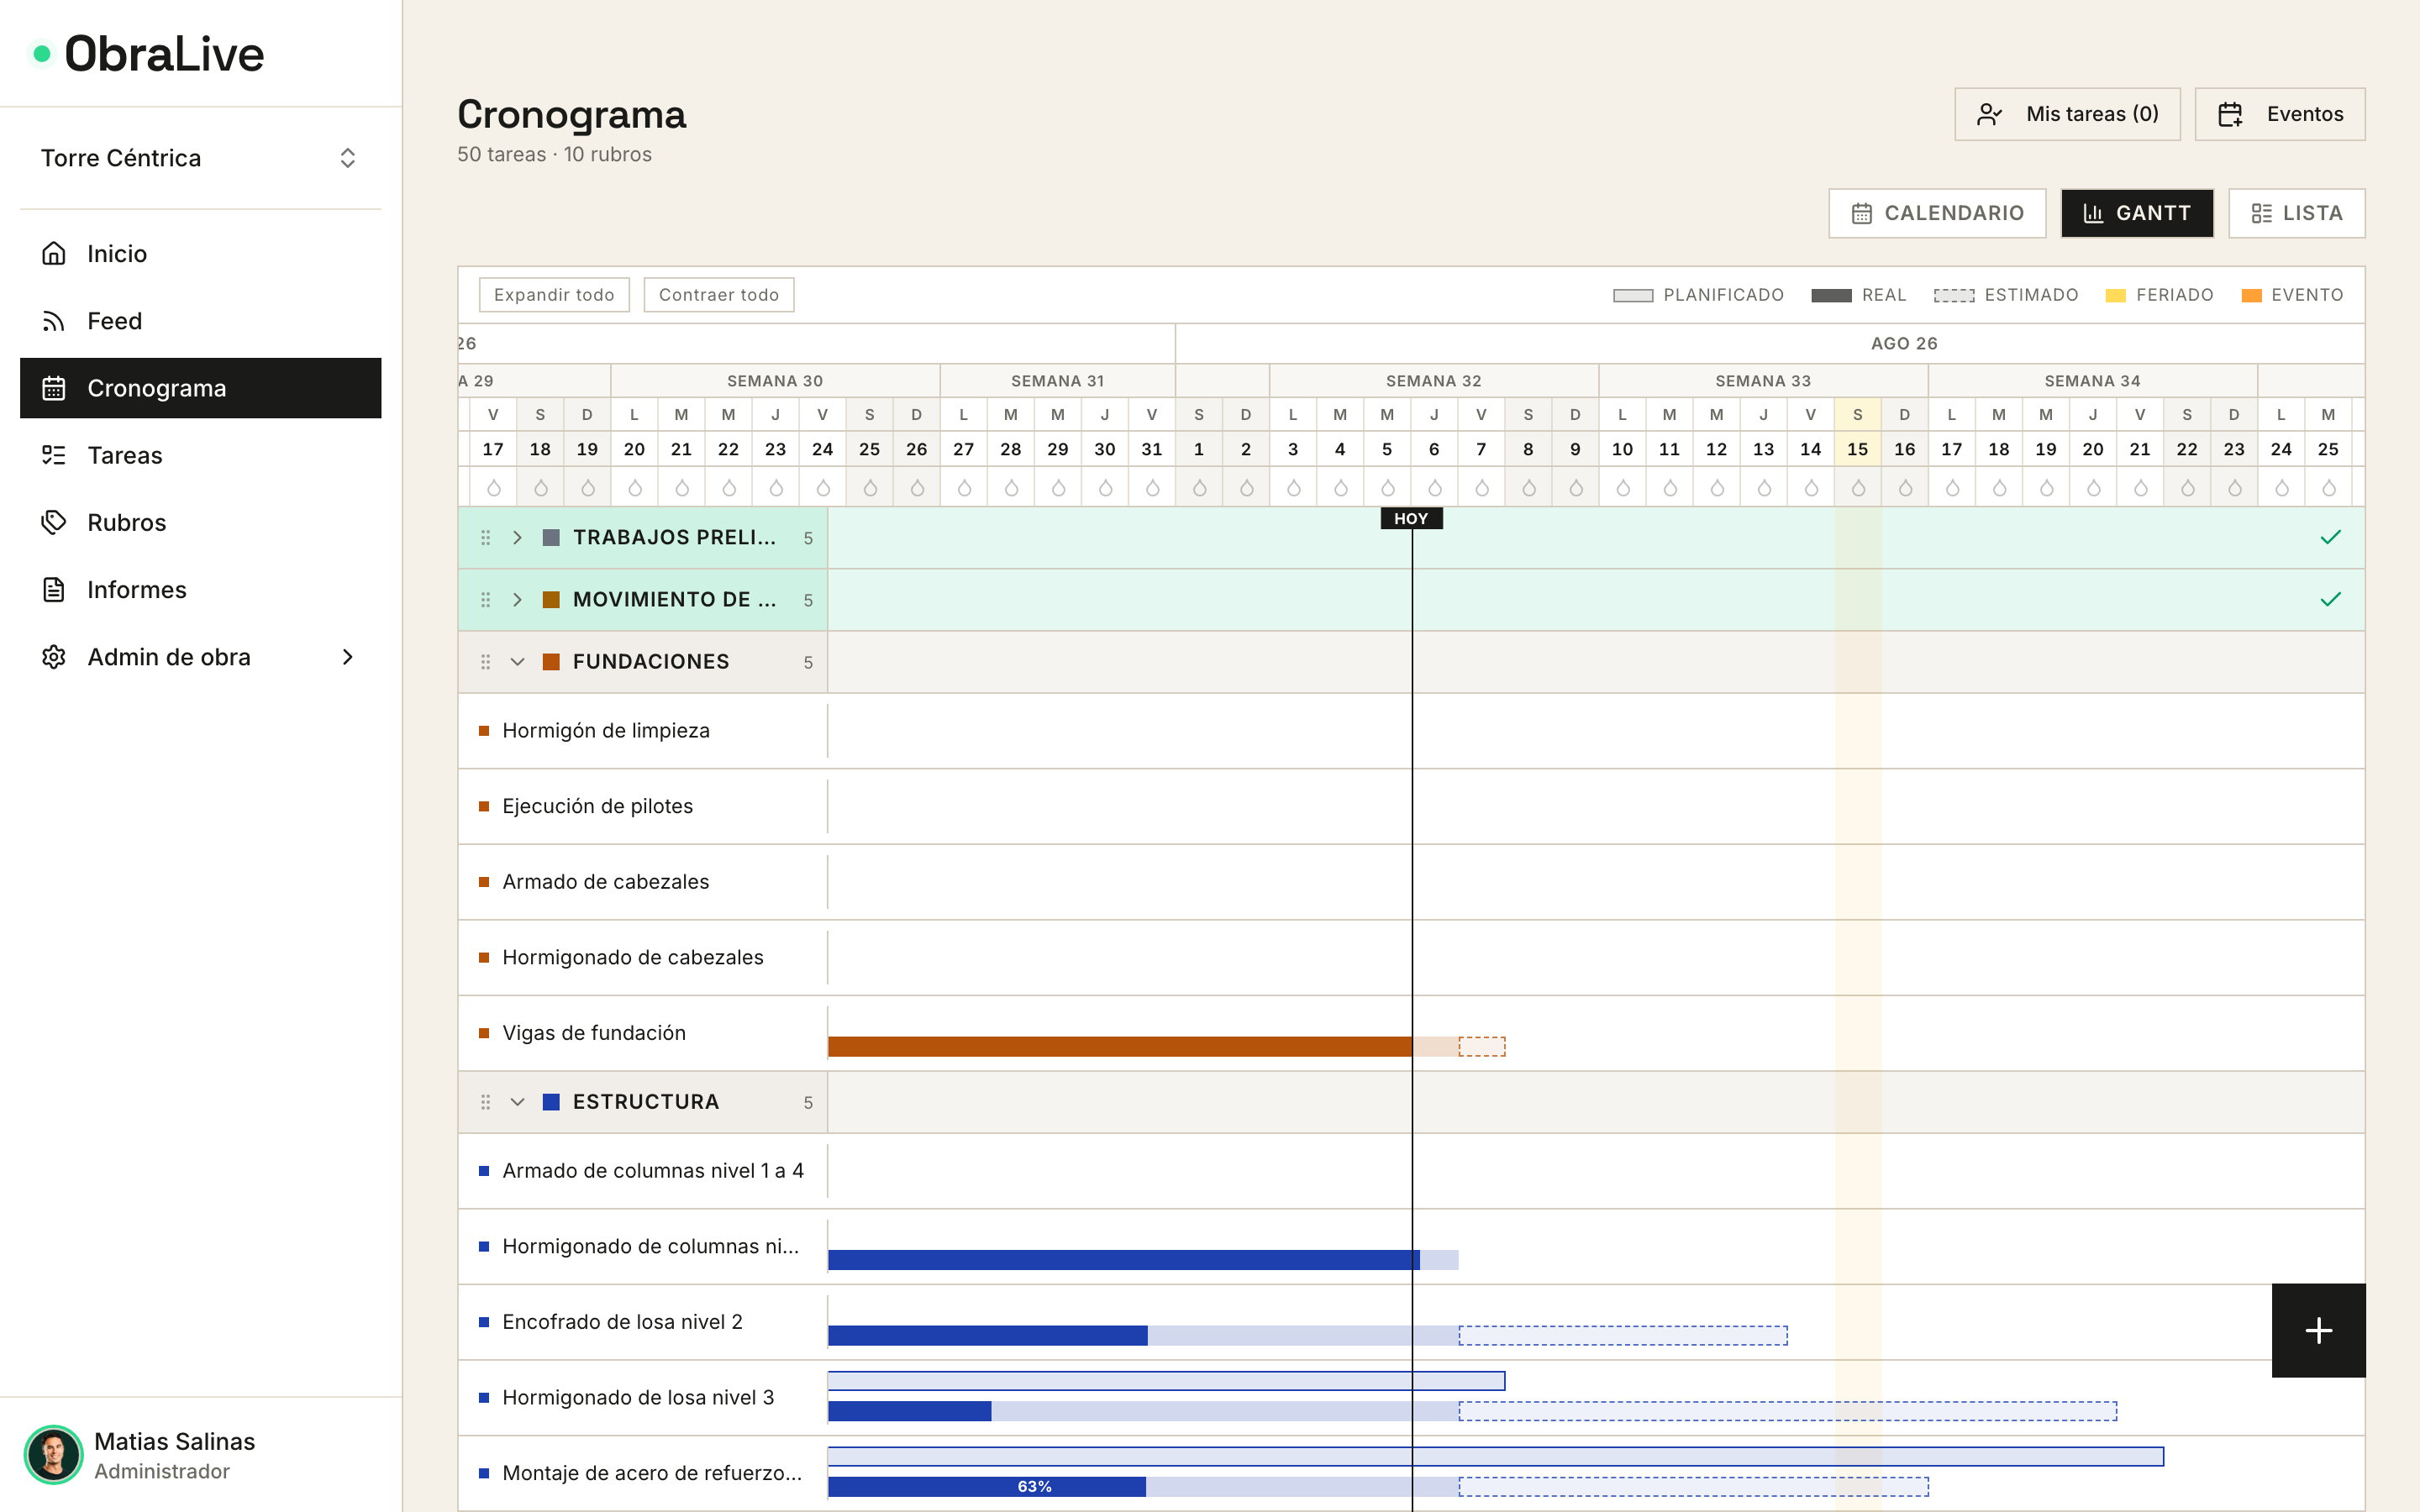Image resolution: width=2420 pixels, height=1512 pixels.
Task: Click the weather drop icon under day 20 of Semana 30
Action: [x=634, y=488]
